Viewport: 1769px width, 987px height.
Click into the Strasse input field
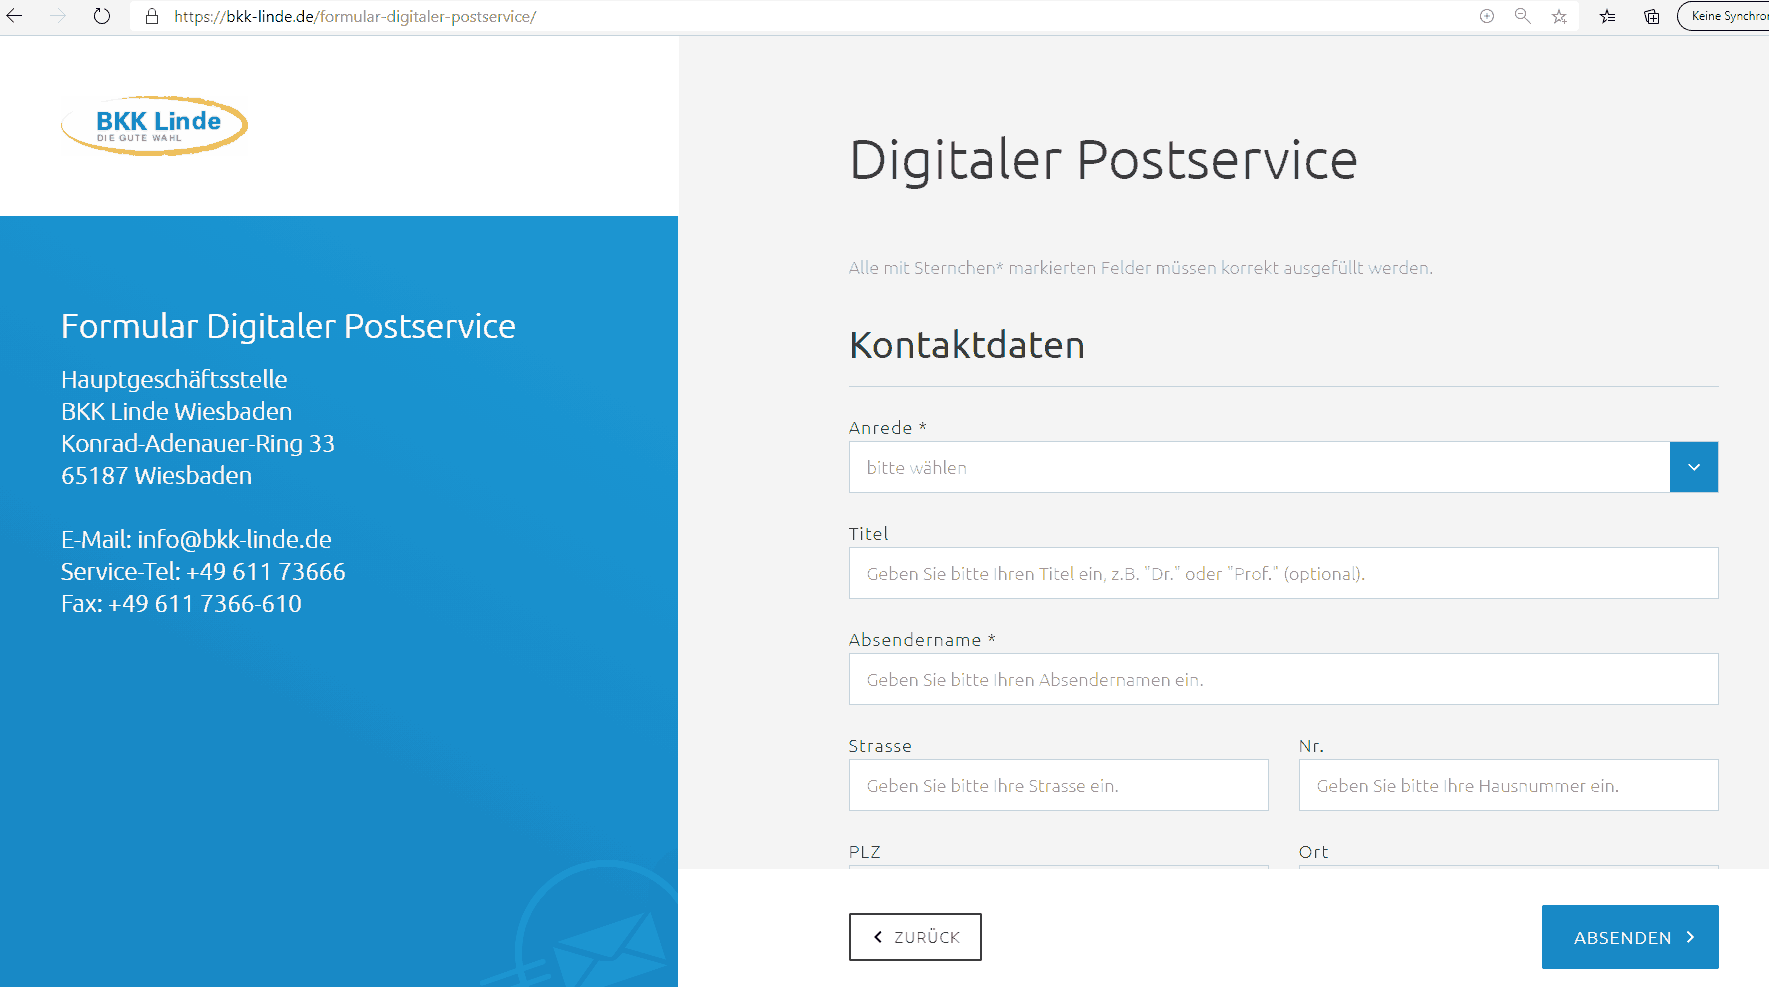pyautogui.click(x=1058, y=785)
